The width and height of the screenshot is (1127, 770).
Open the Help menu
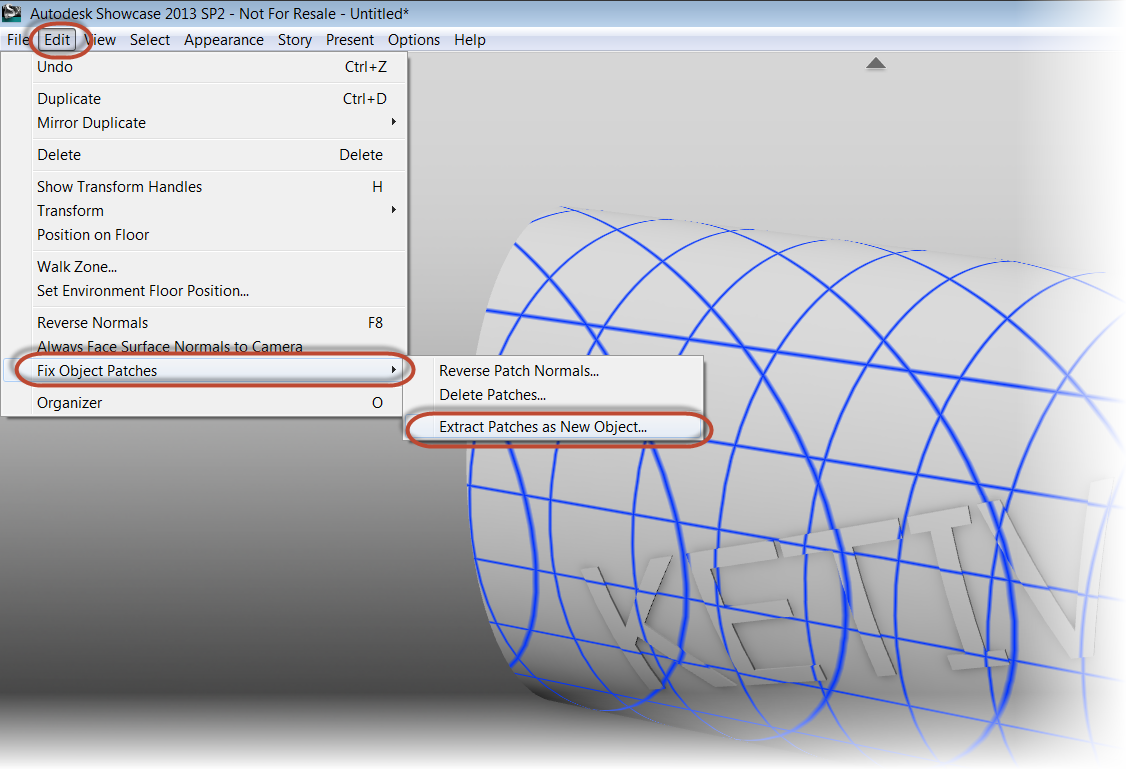[469, 39]
